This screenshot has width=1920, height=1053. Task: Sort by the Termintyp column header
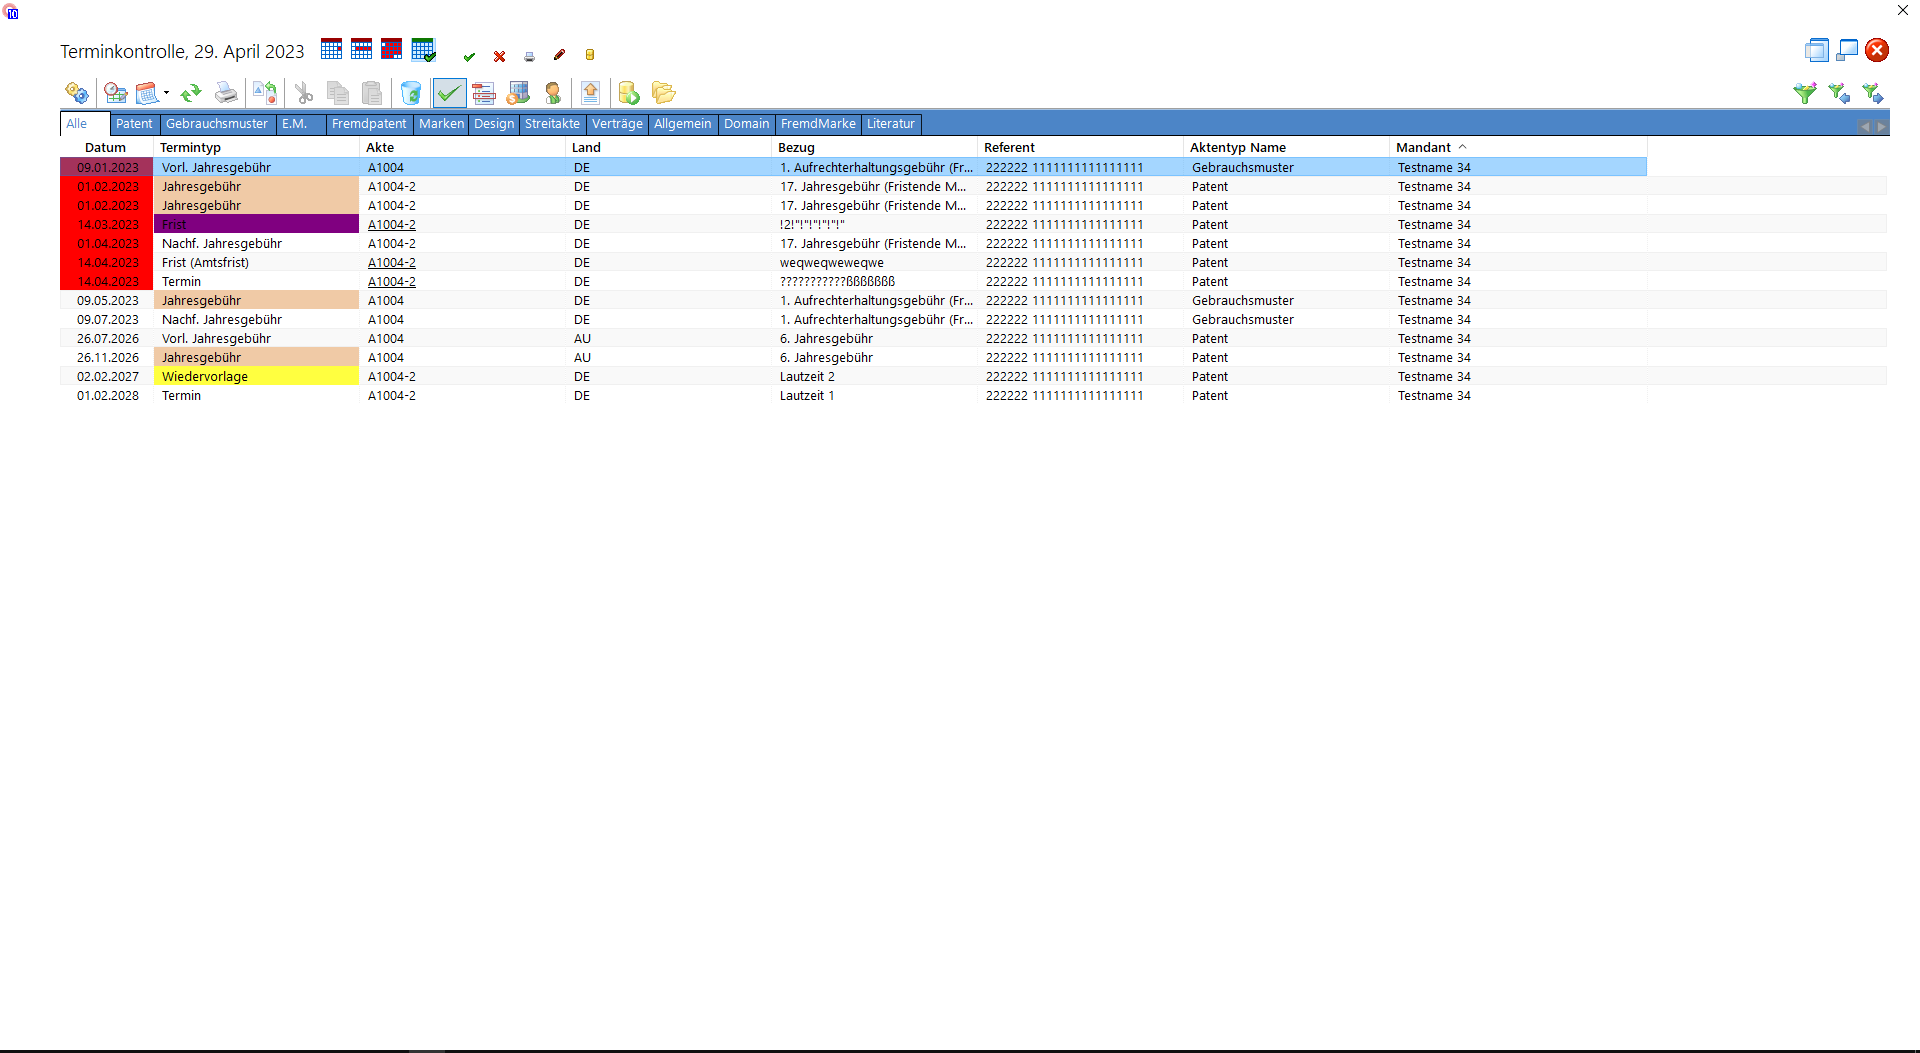point(256,148)
